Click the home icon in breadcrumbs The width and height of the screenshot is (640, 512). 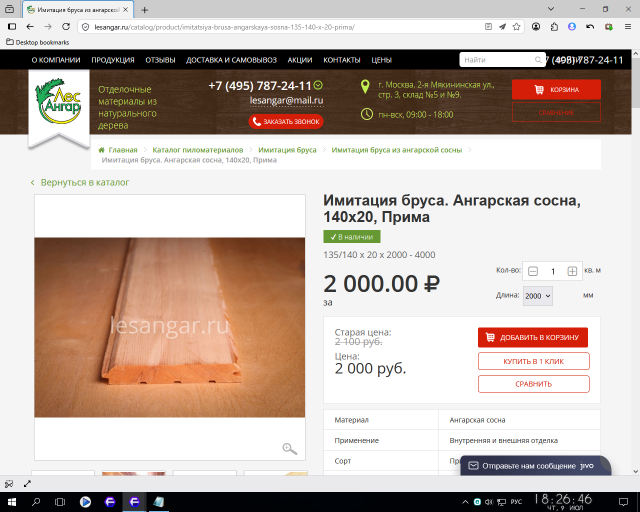[102, 150]
